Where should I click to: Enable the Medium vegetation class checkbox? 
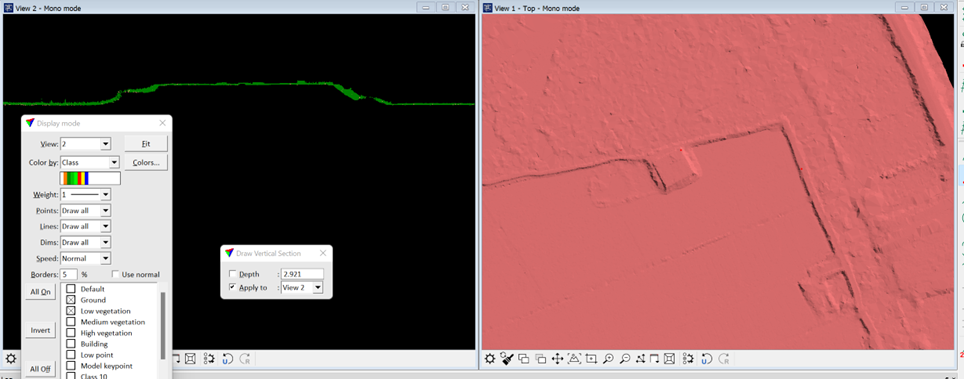point(71,322)
